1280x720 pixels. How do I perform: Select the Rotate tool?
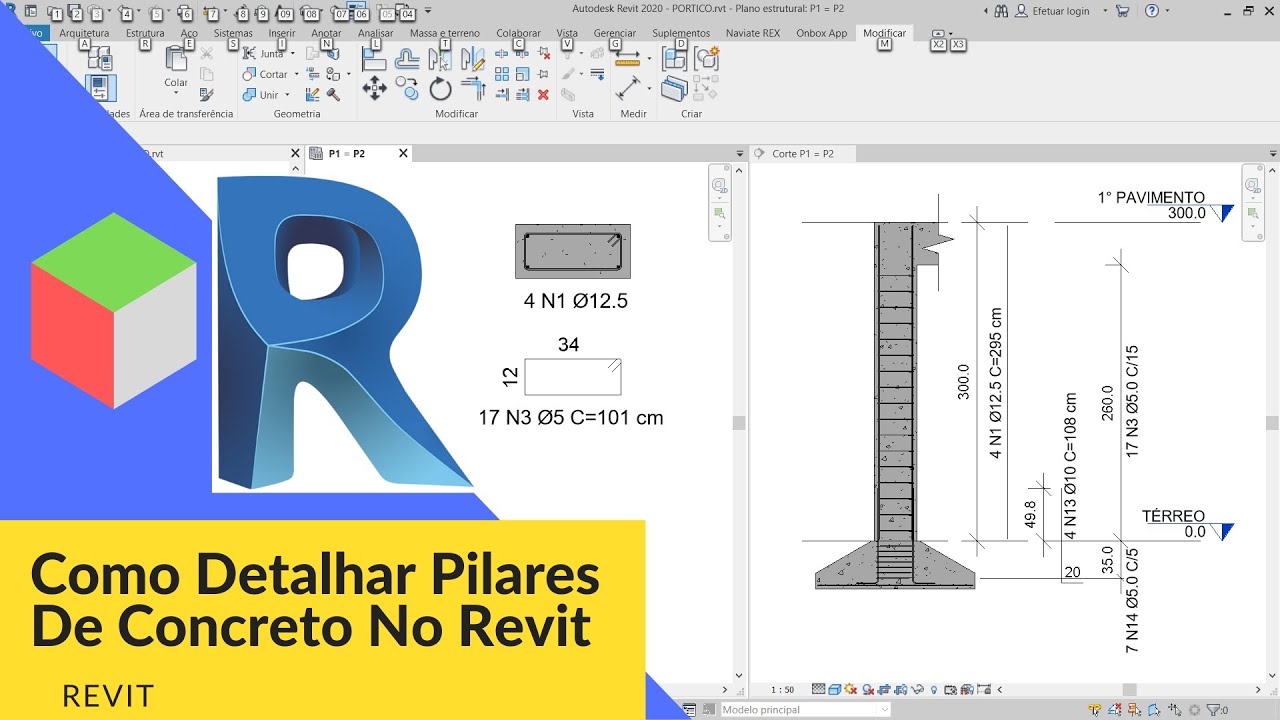440,88
